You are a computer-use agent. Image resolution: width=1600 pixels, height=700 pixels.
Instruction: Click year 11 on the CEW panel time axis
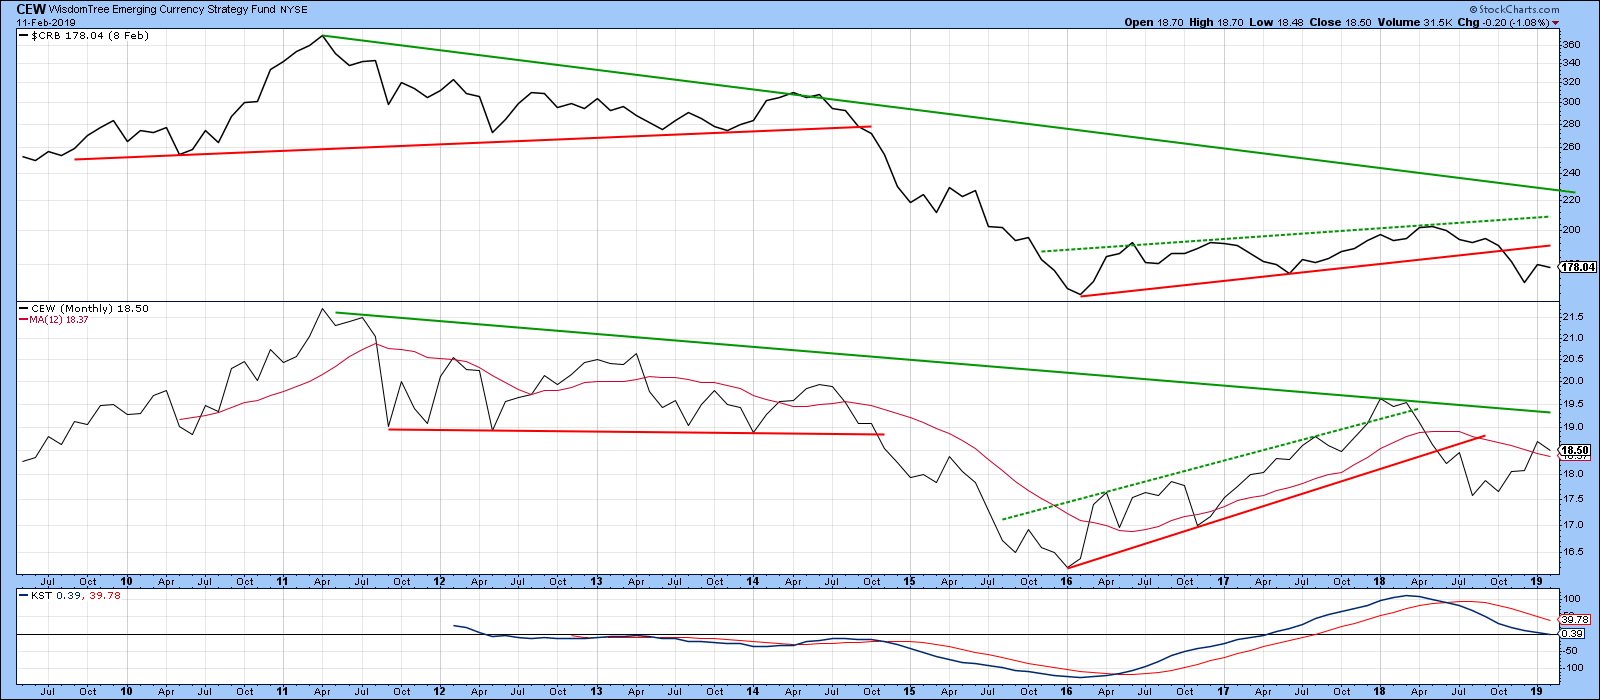(x=283, y=581)
